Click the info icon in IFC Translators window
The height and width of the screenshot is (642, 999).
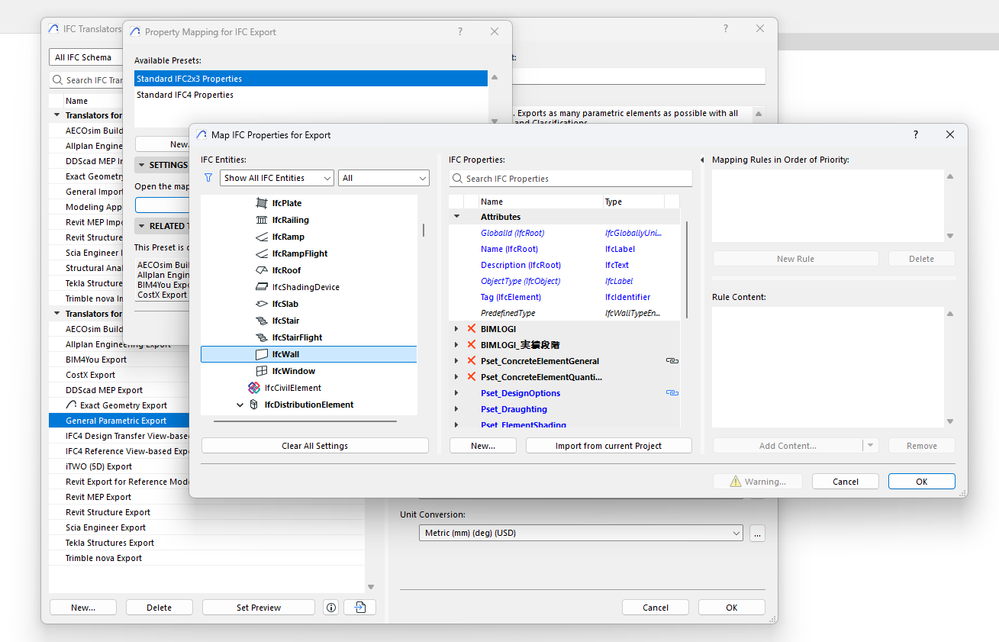coord(331,608)
